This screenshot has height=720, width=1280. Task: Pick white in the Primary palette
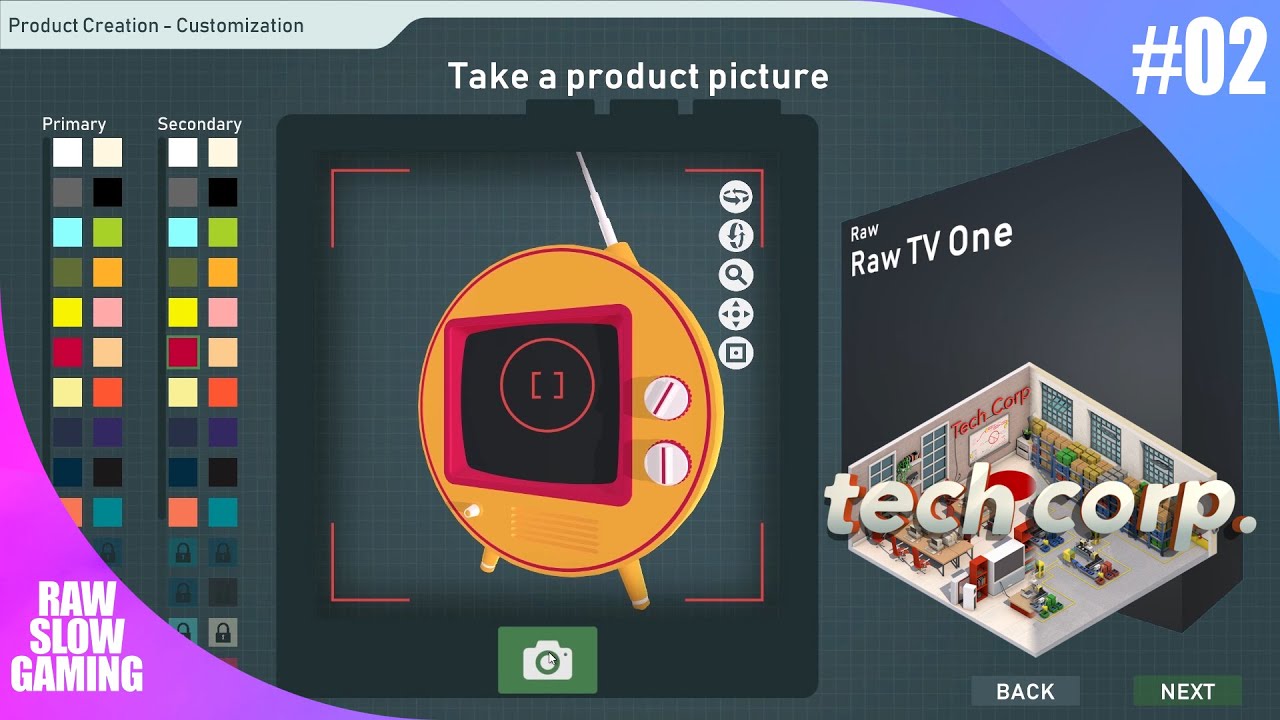[x=67, y=152]
